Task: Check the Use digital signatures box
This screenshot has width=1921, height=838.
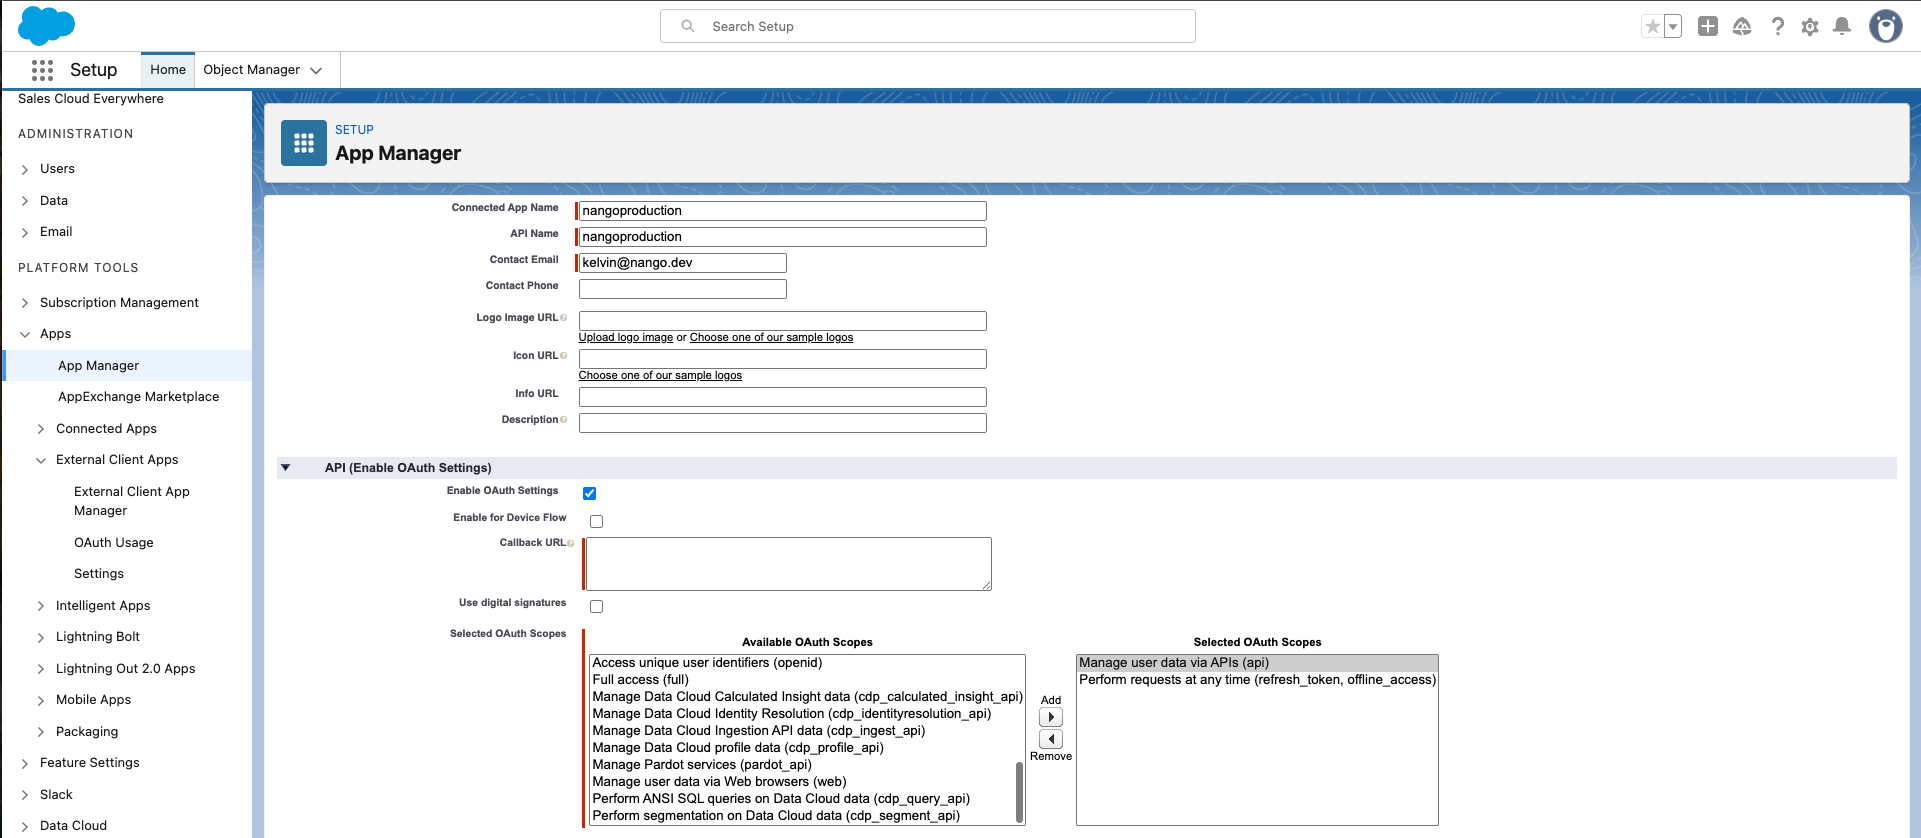Action: click(x=597, y=606)
